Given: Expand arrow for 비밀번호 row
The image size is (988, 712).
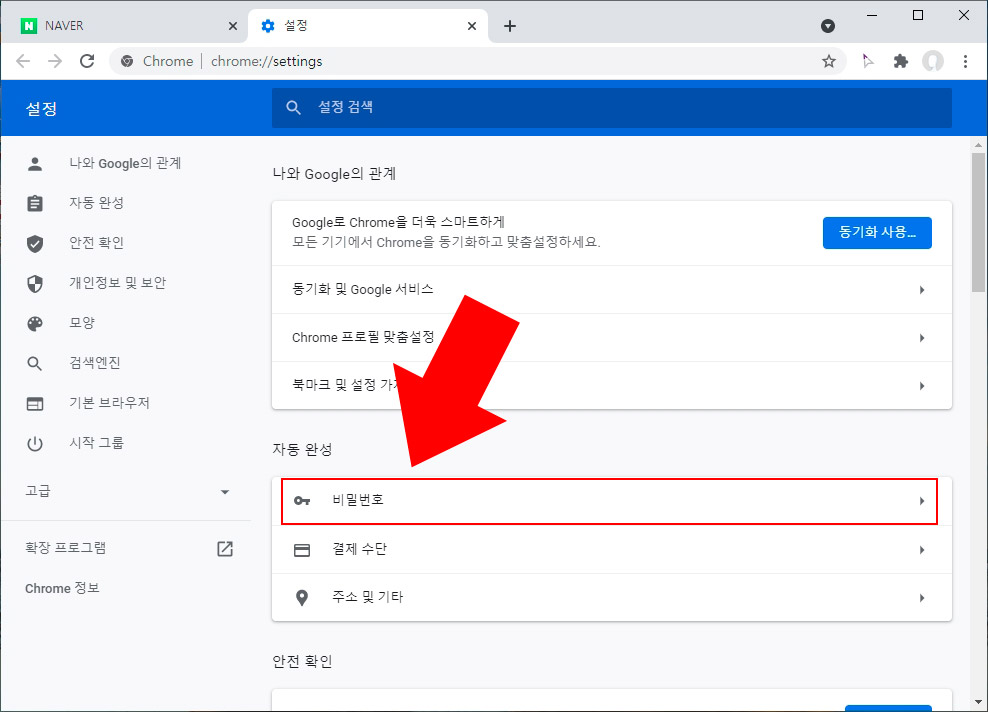Looking at the screenshot, I should tap(922, 501).
